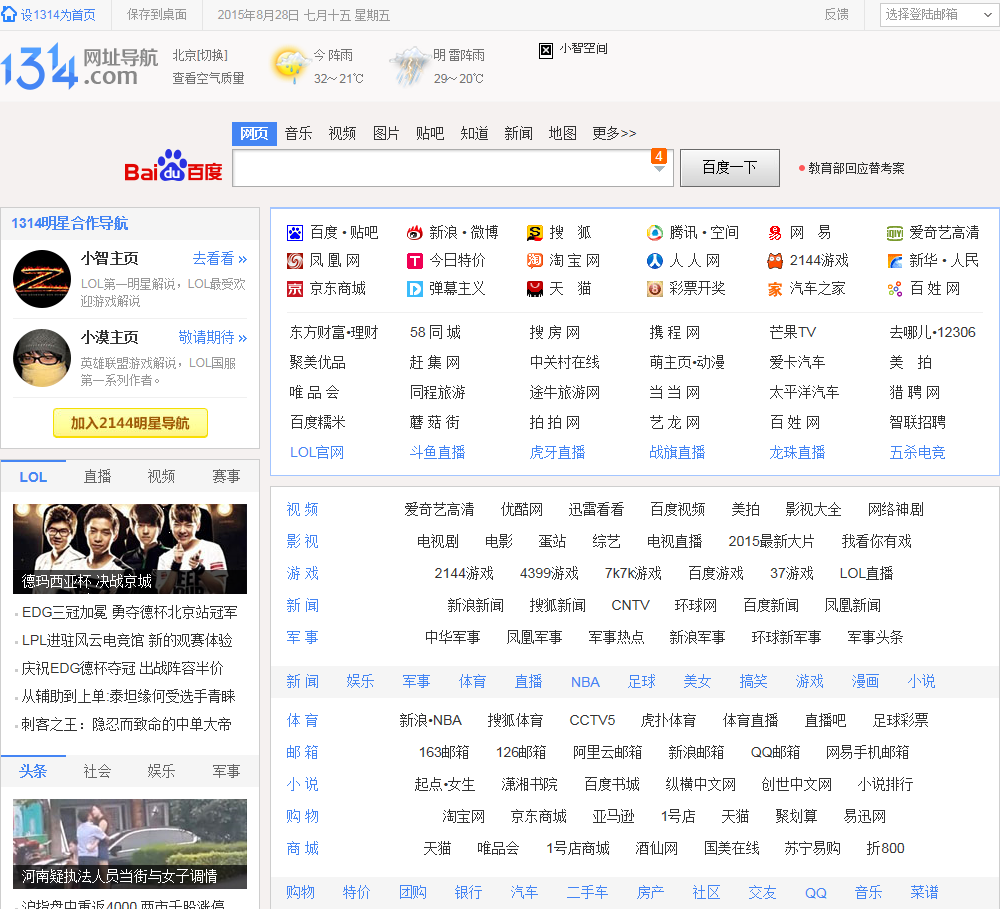
Task: Open Sina Weibo eye icon
Action: [x=415, y=233]
